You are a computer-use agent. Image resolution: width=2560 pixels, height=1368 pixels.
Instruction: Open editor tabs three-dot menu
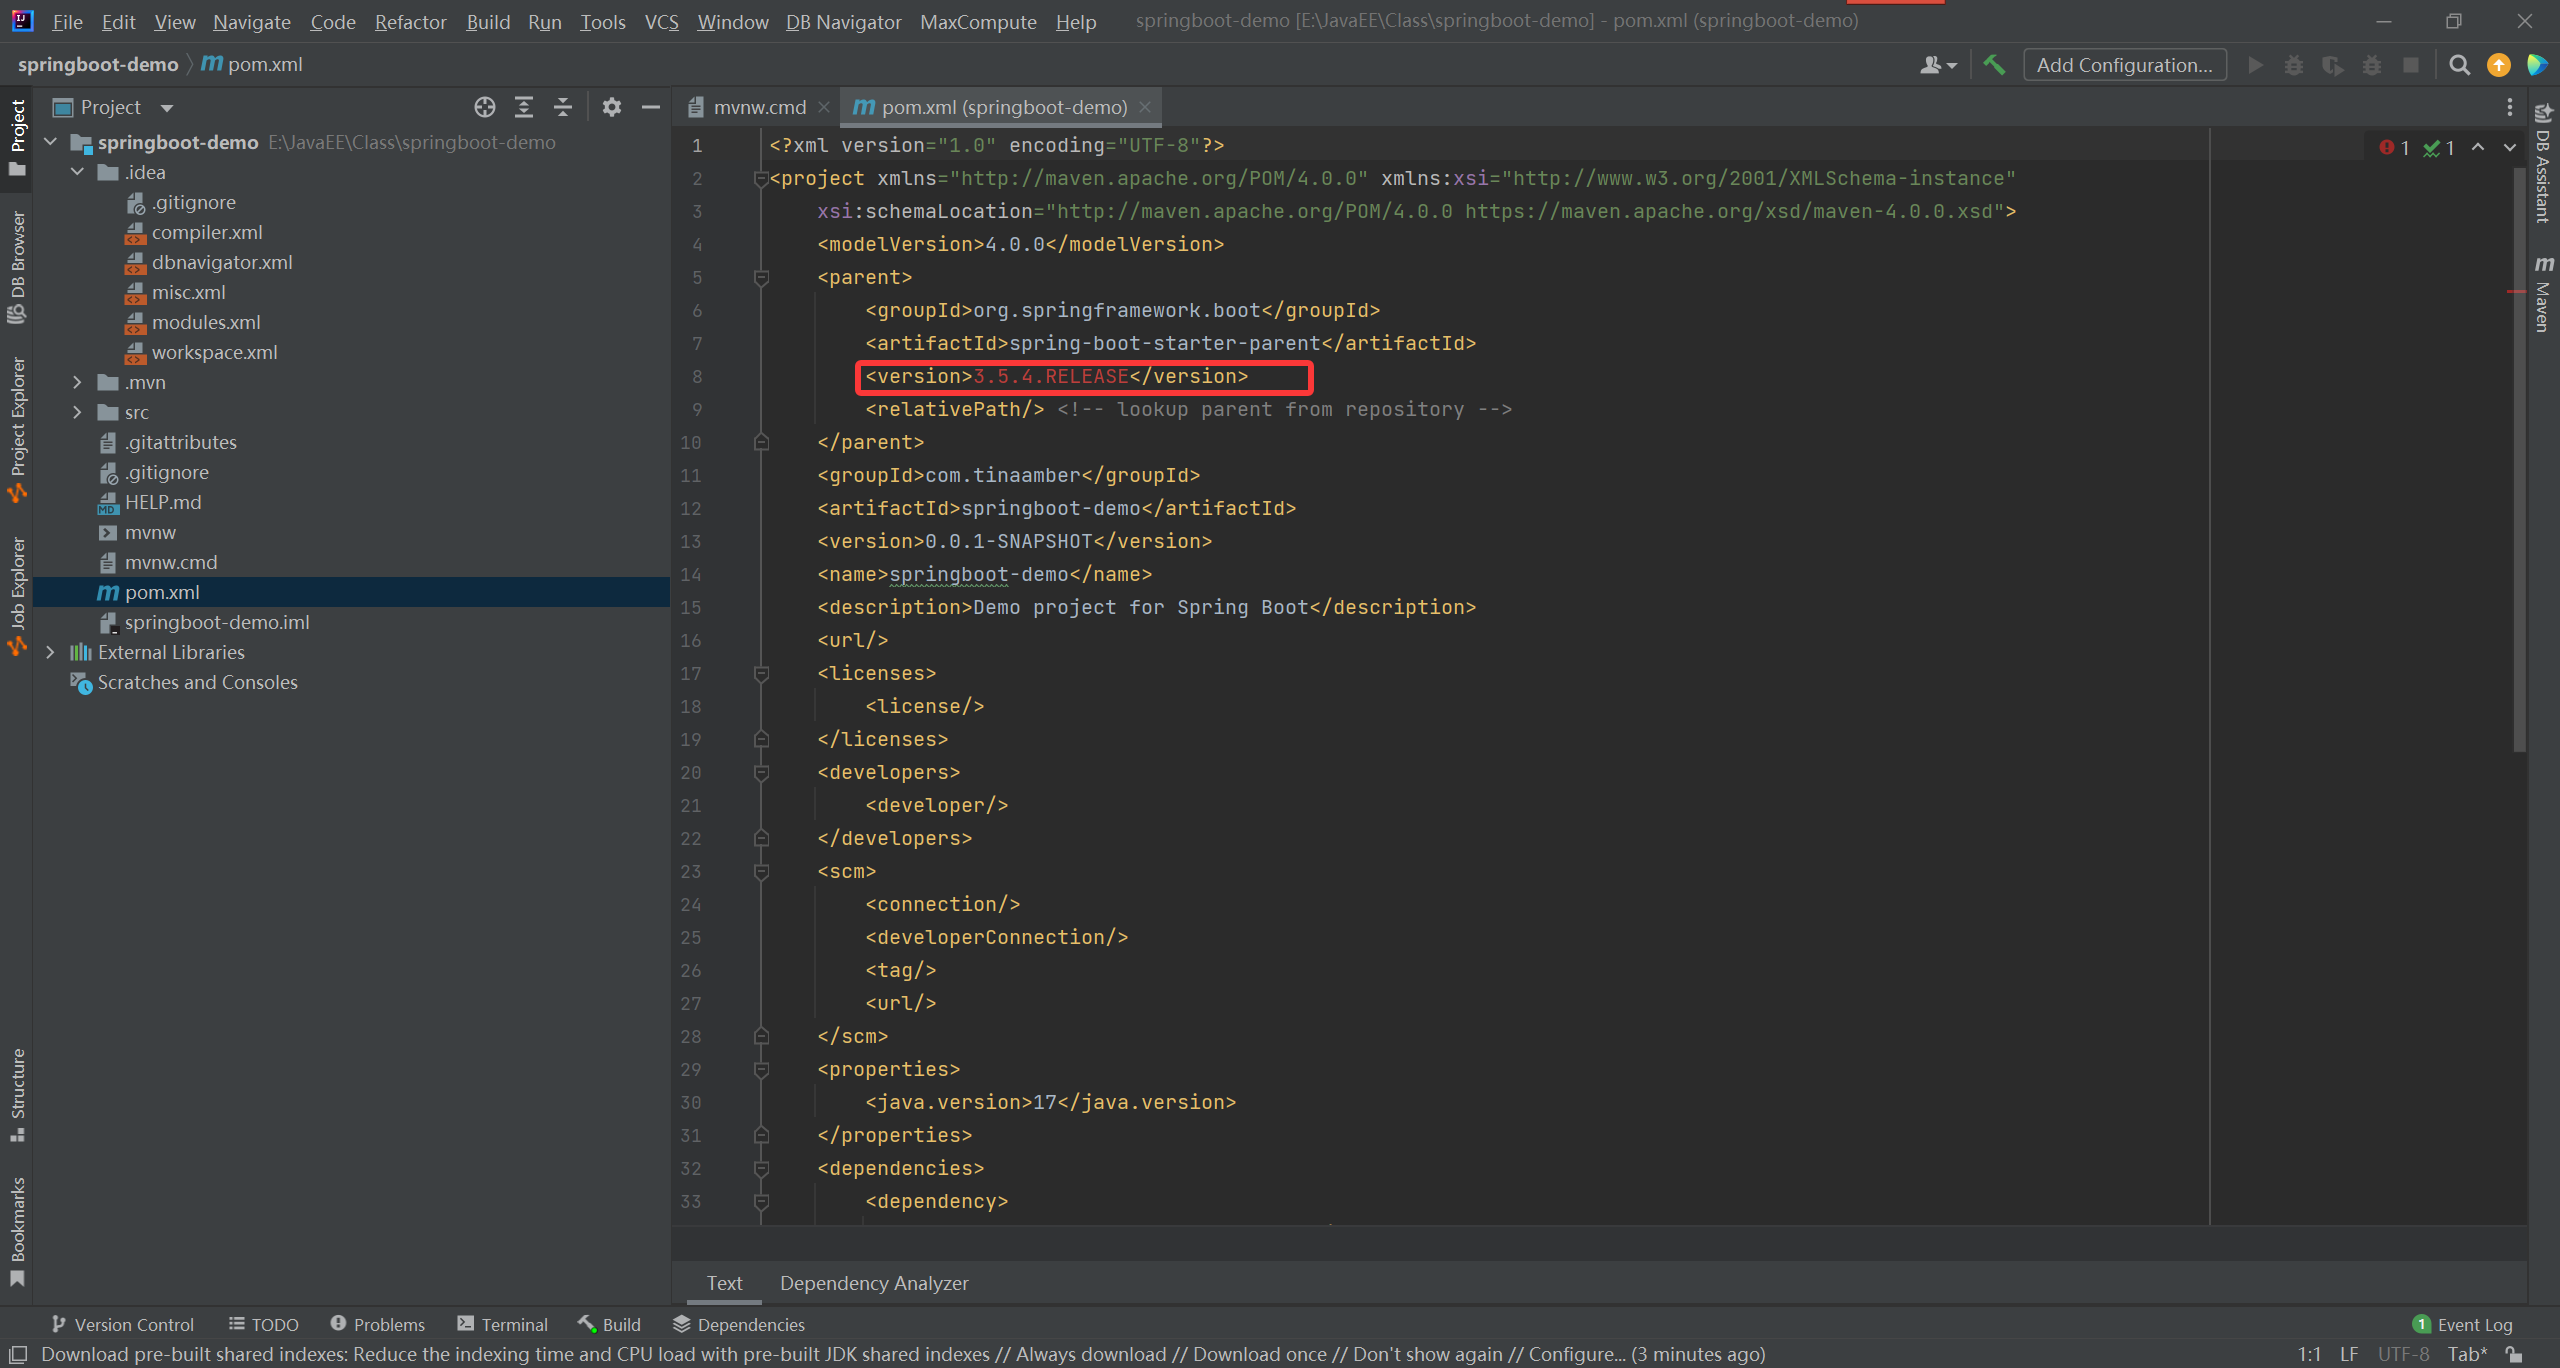[x=2509, y=107]
